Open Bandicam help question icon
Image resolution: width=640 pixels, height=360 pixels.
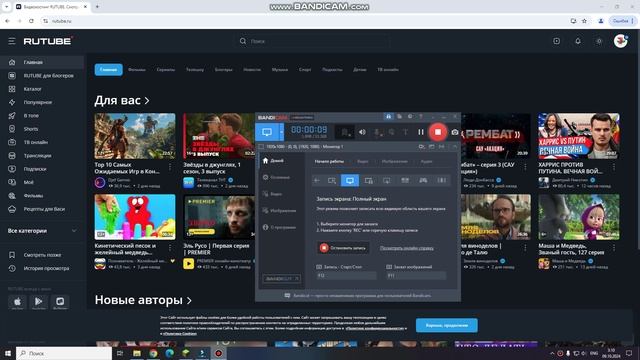[421, 117]
